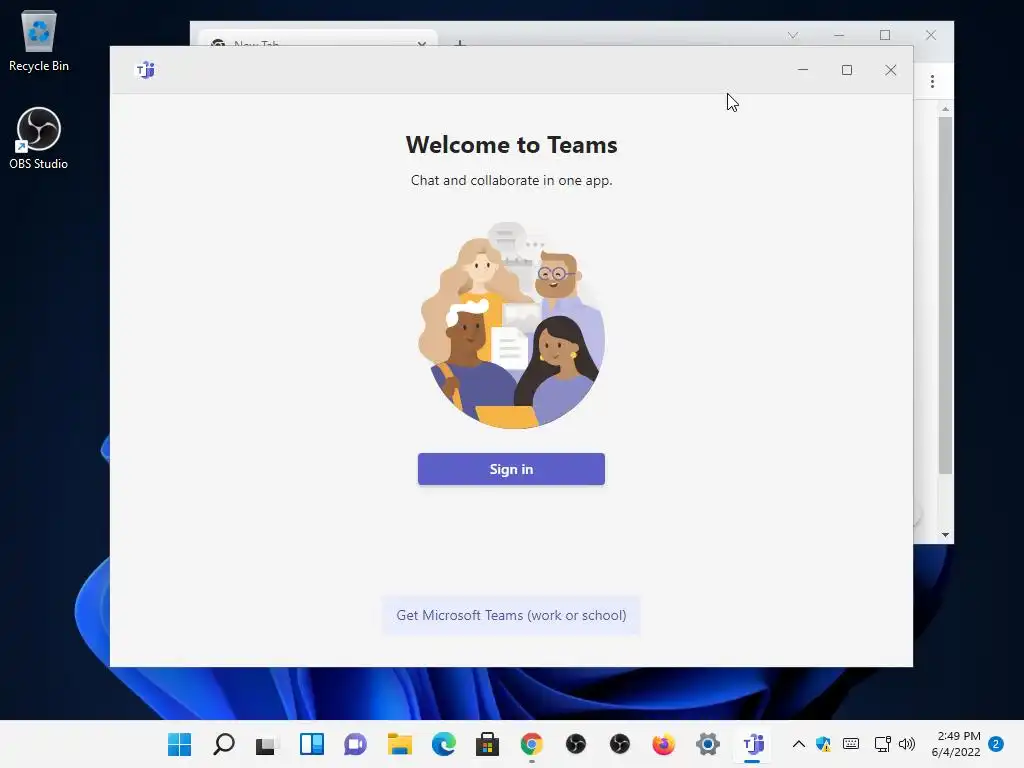Open the Windows Start menu
Viewport: 1024px width, 768px height.
[x=179, y=744]
